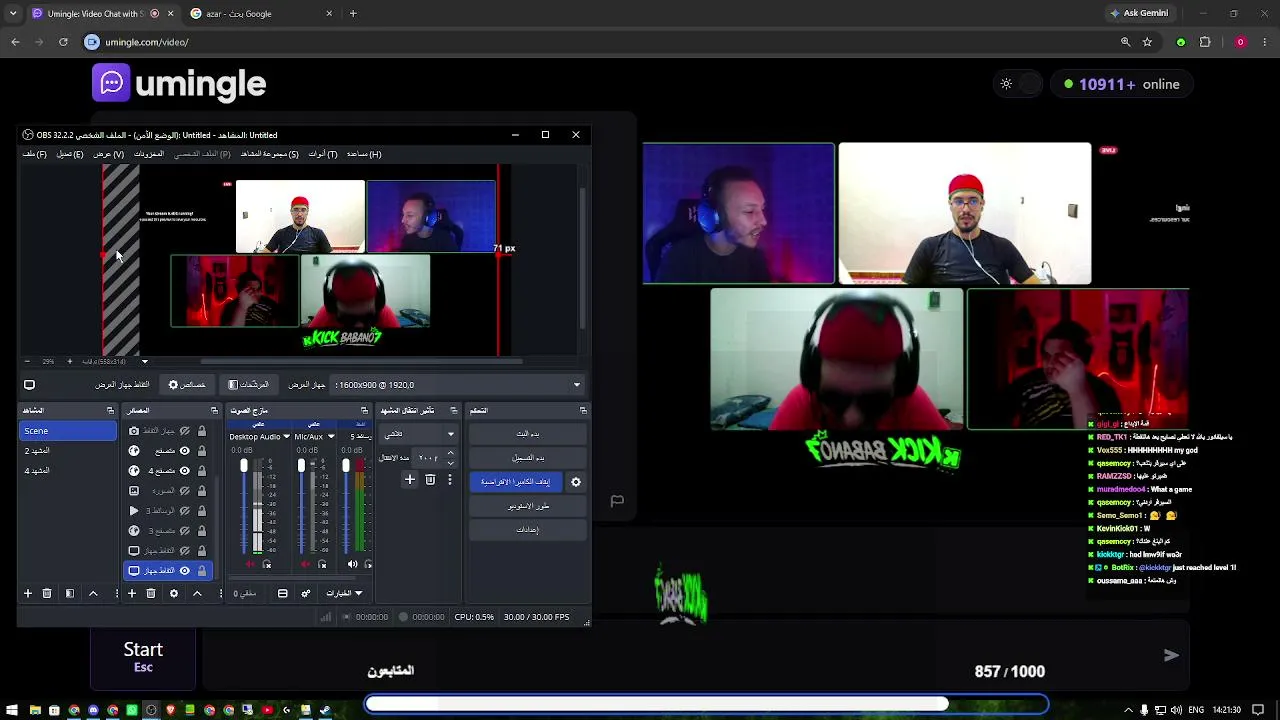Open transition properties three-dot menu
This screenshot has width=1280, height=720.
(450, 480)
